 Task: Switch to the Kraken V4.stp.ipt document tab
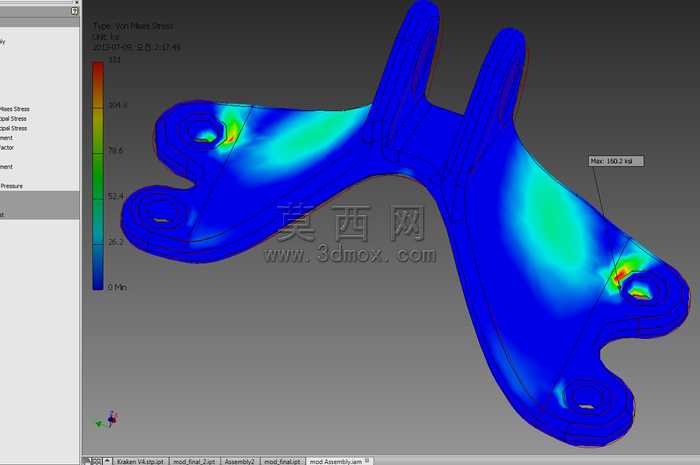click(x=141, y=461)
